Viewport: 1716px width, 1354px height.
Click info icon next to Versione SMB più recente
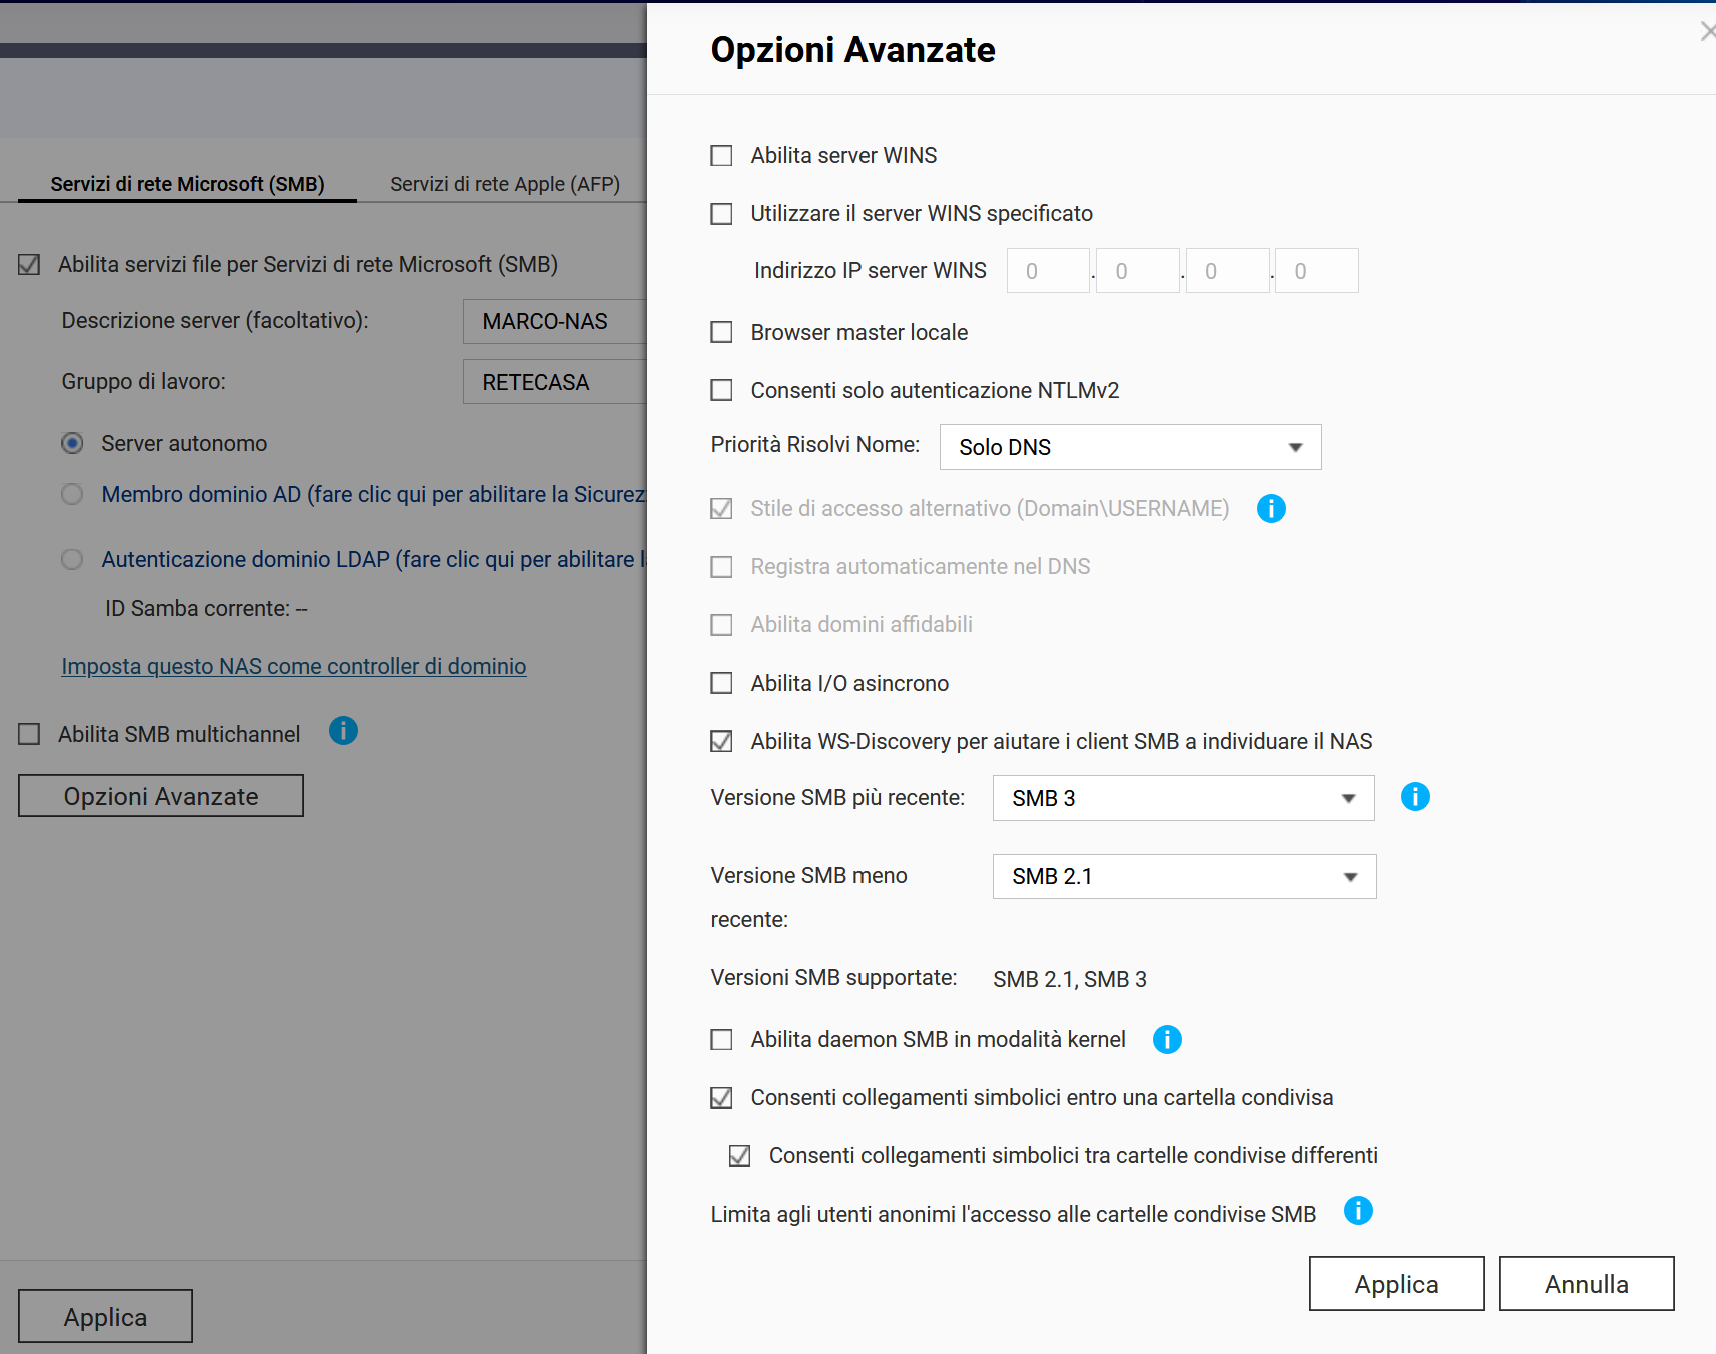point(1414,797)
